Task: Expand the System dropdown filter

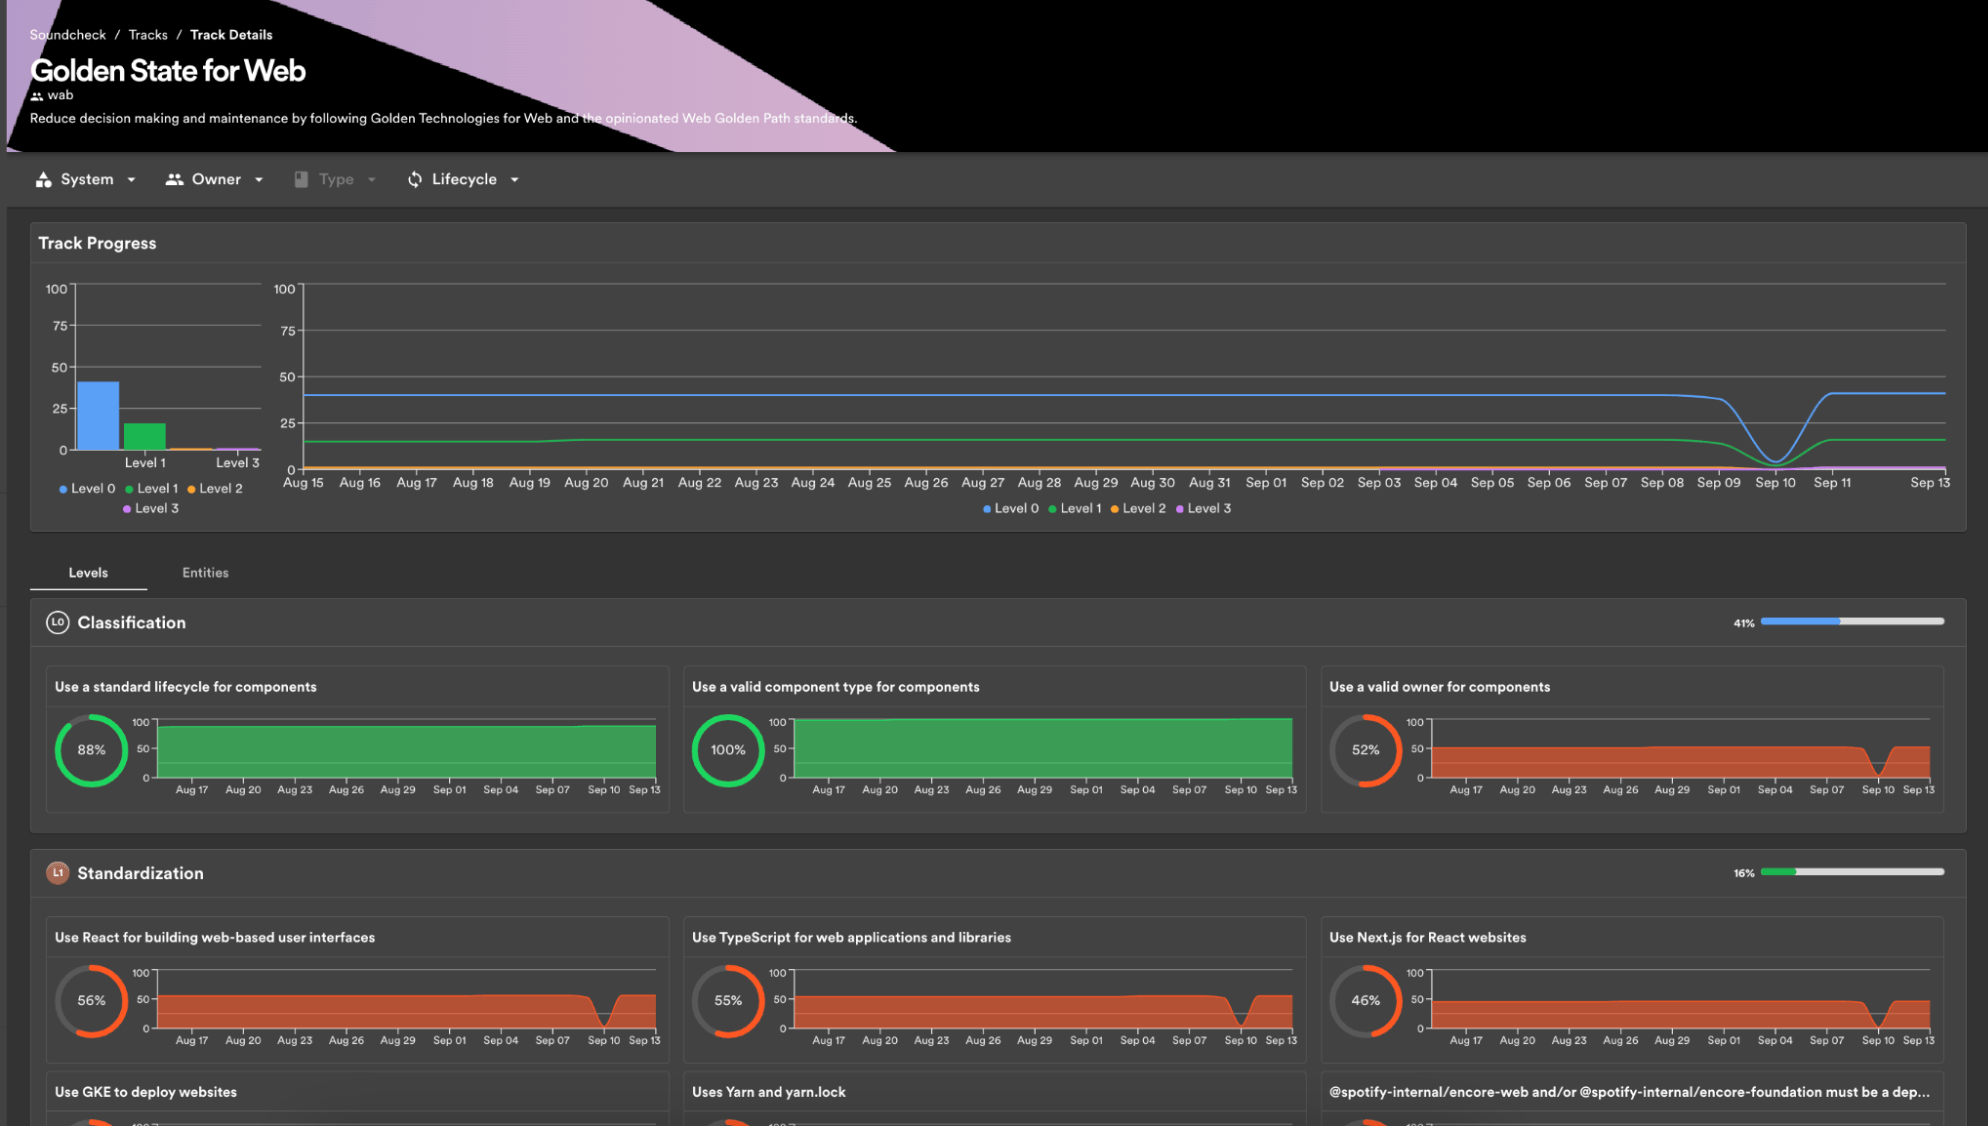Action: point(87,179)
